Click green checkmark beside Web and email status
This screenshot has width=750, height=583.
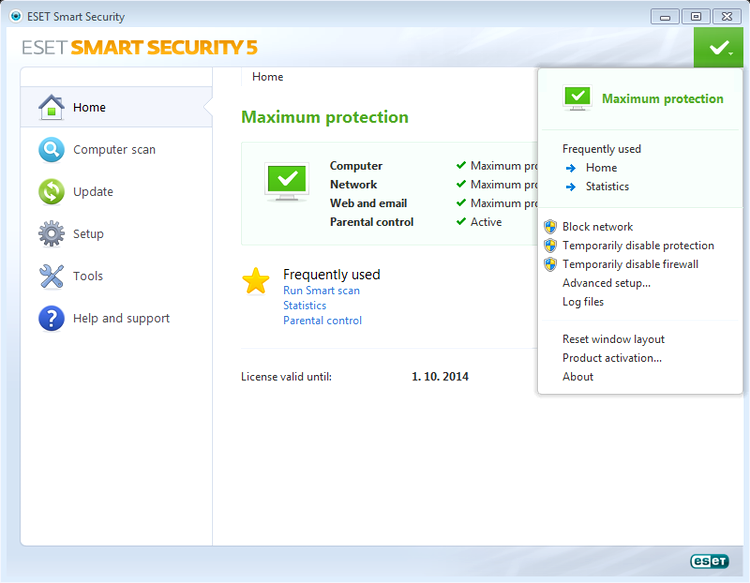[461, 203]
